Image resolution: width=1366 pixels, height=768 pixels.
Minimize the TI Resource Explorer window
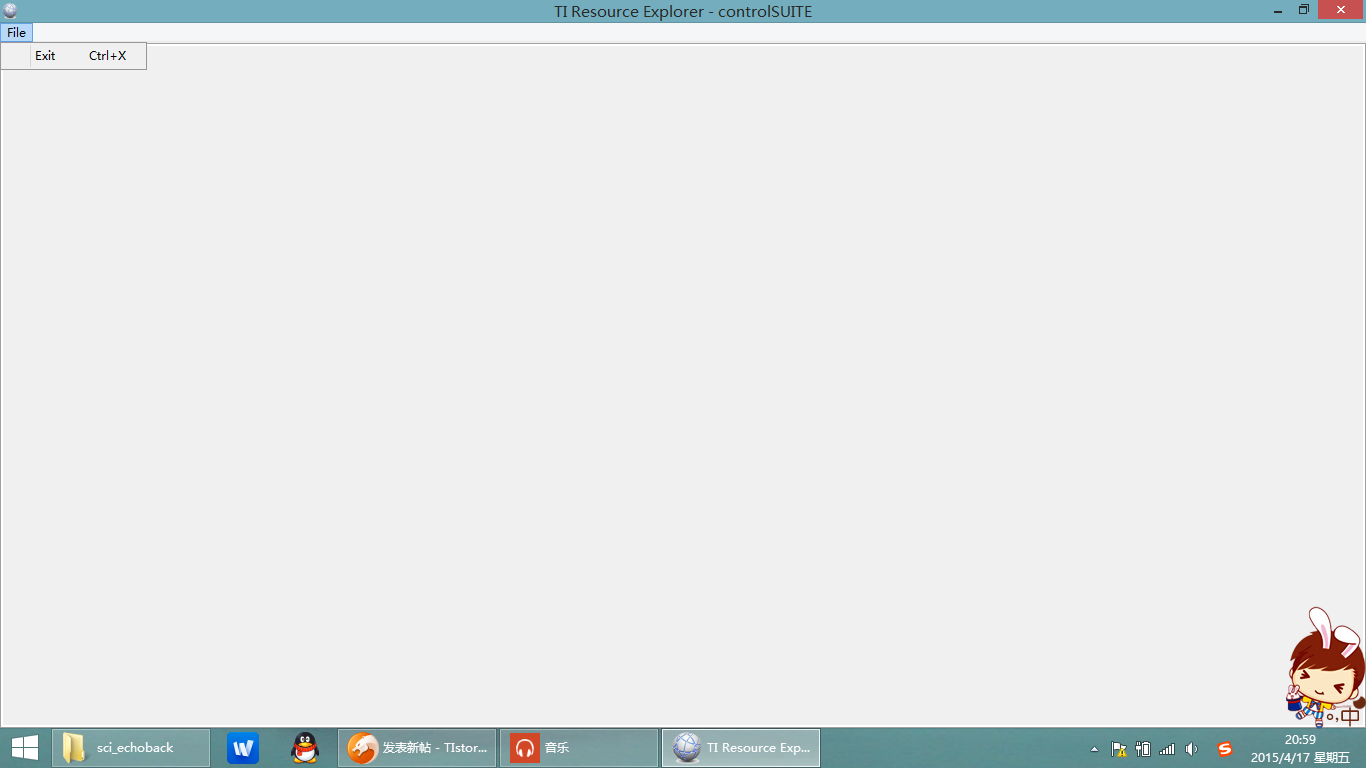[1278, 11]
